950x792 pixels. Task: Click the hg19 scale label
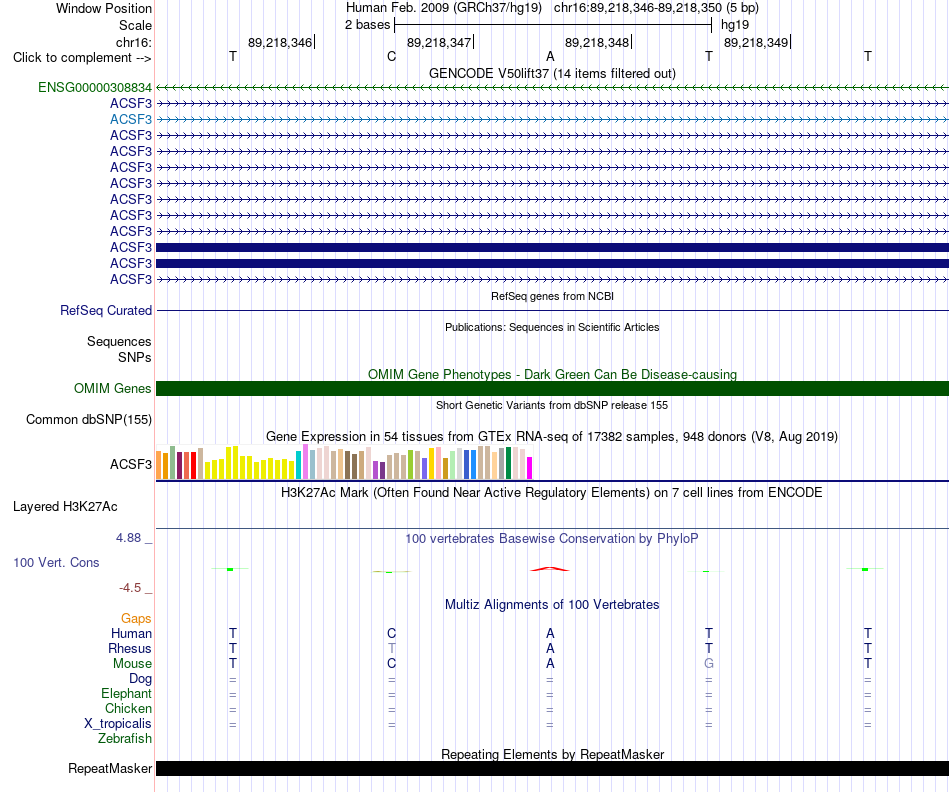(x=735, y=25)
